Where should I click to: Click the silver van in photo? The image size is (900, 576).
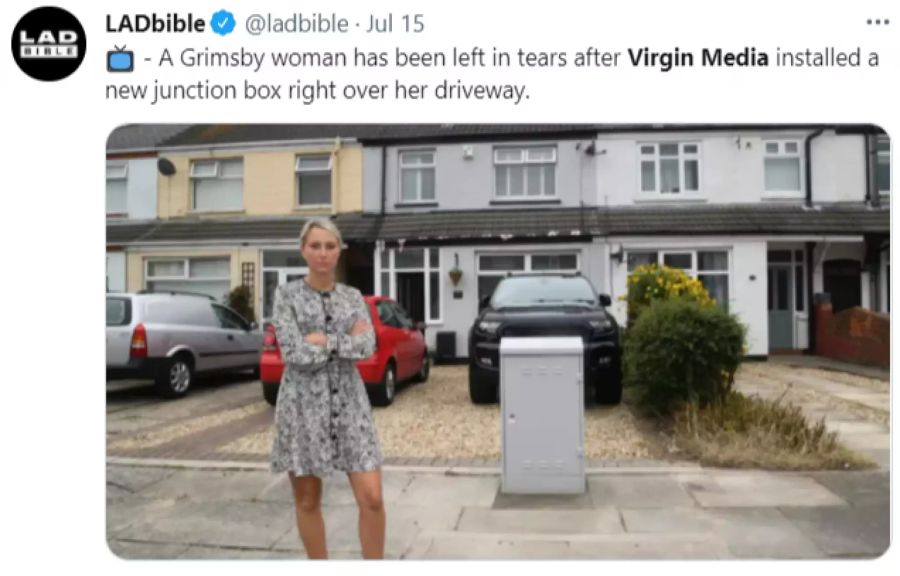point(181,343)
